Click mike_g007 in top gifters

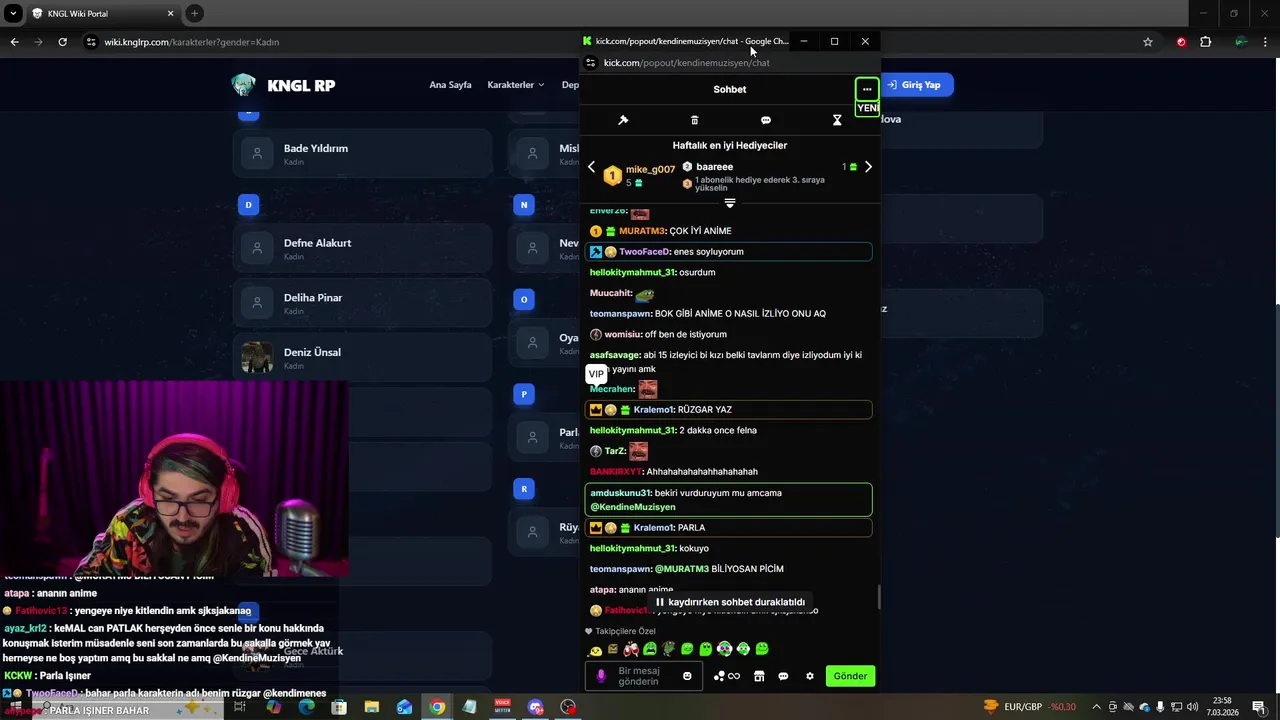(x=650, y=170)
